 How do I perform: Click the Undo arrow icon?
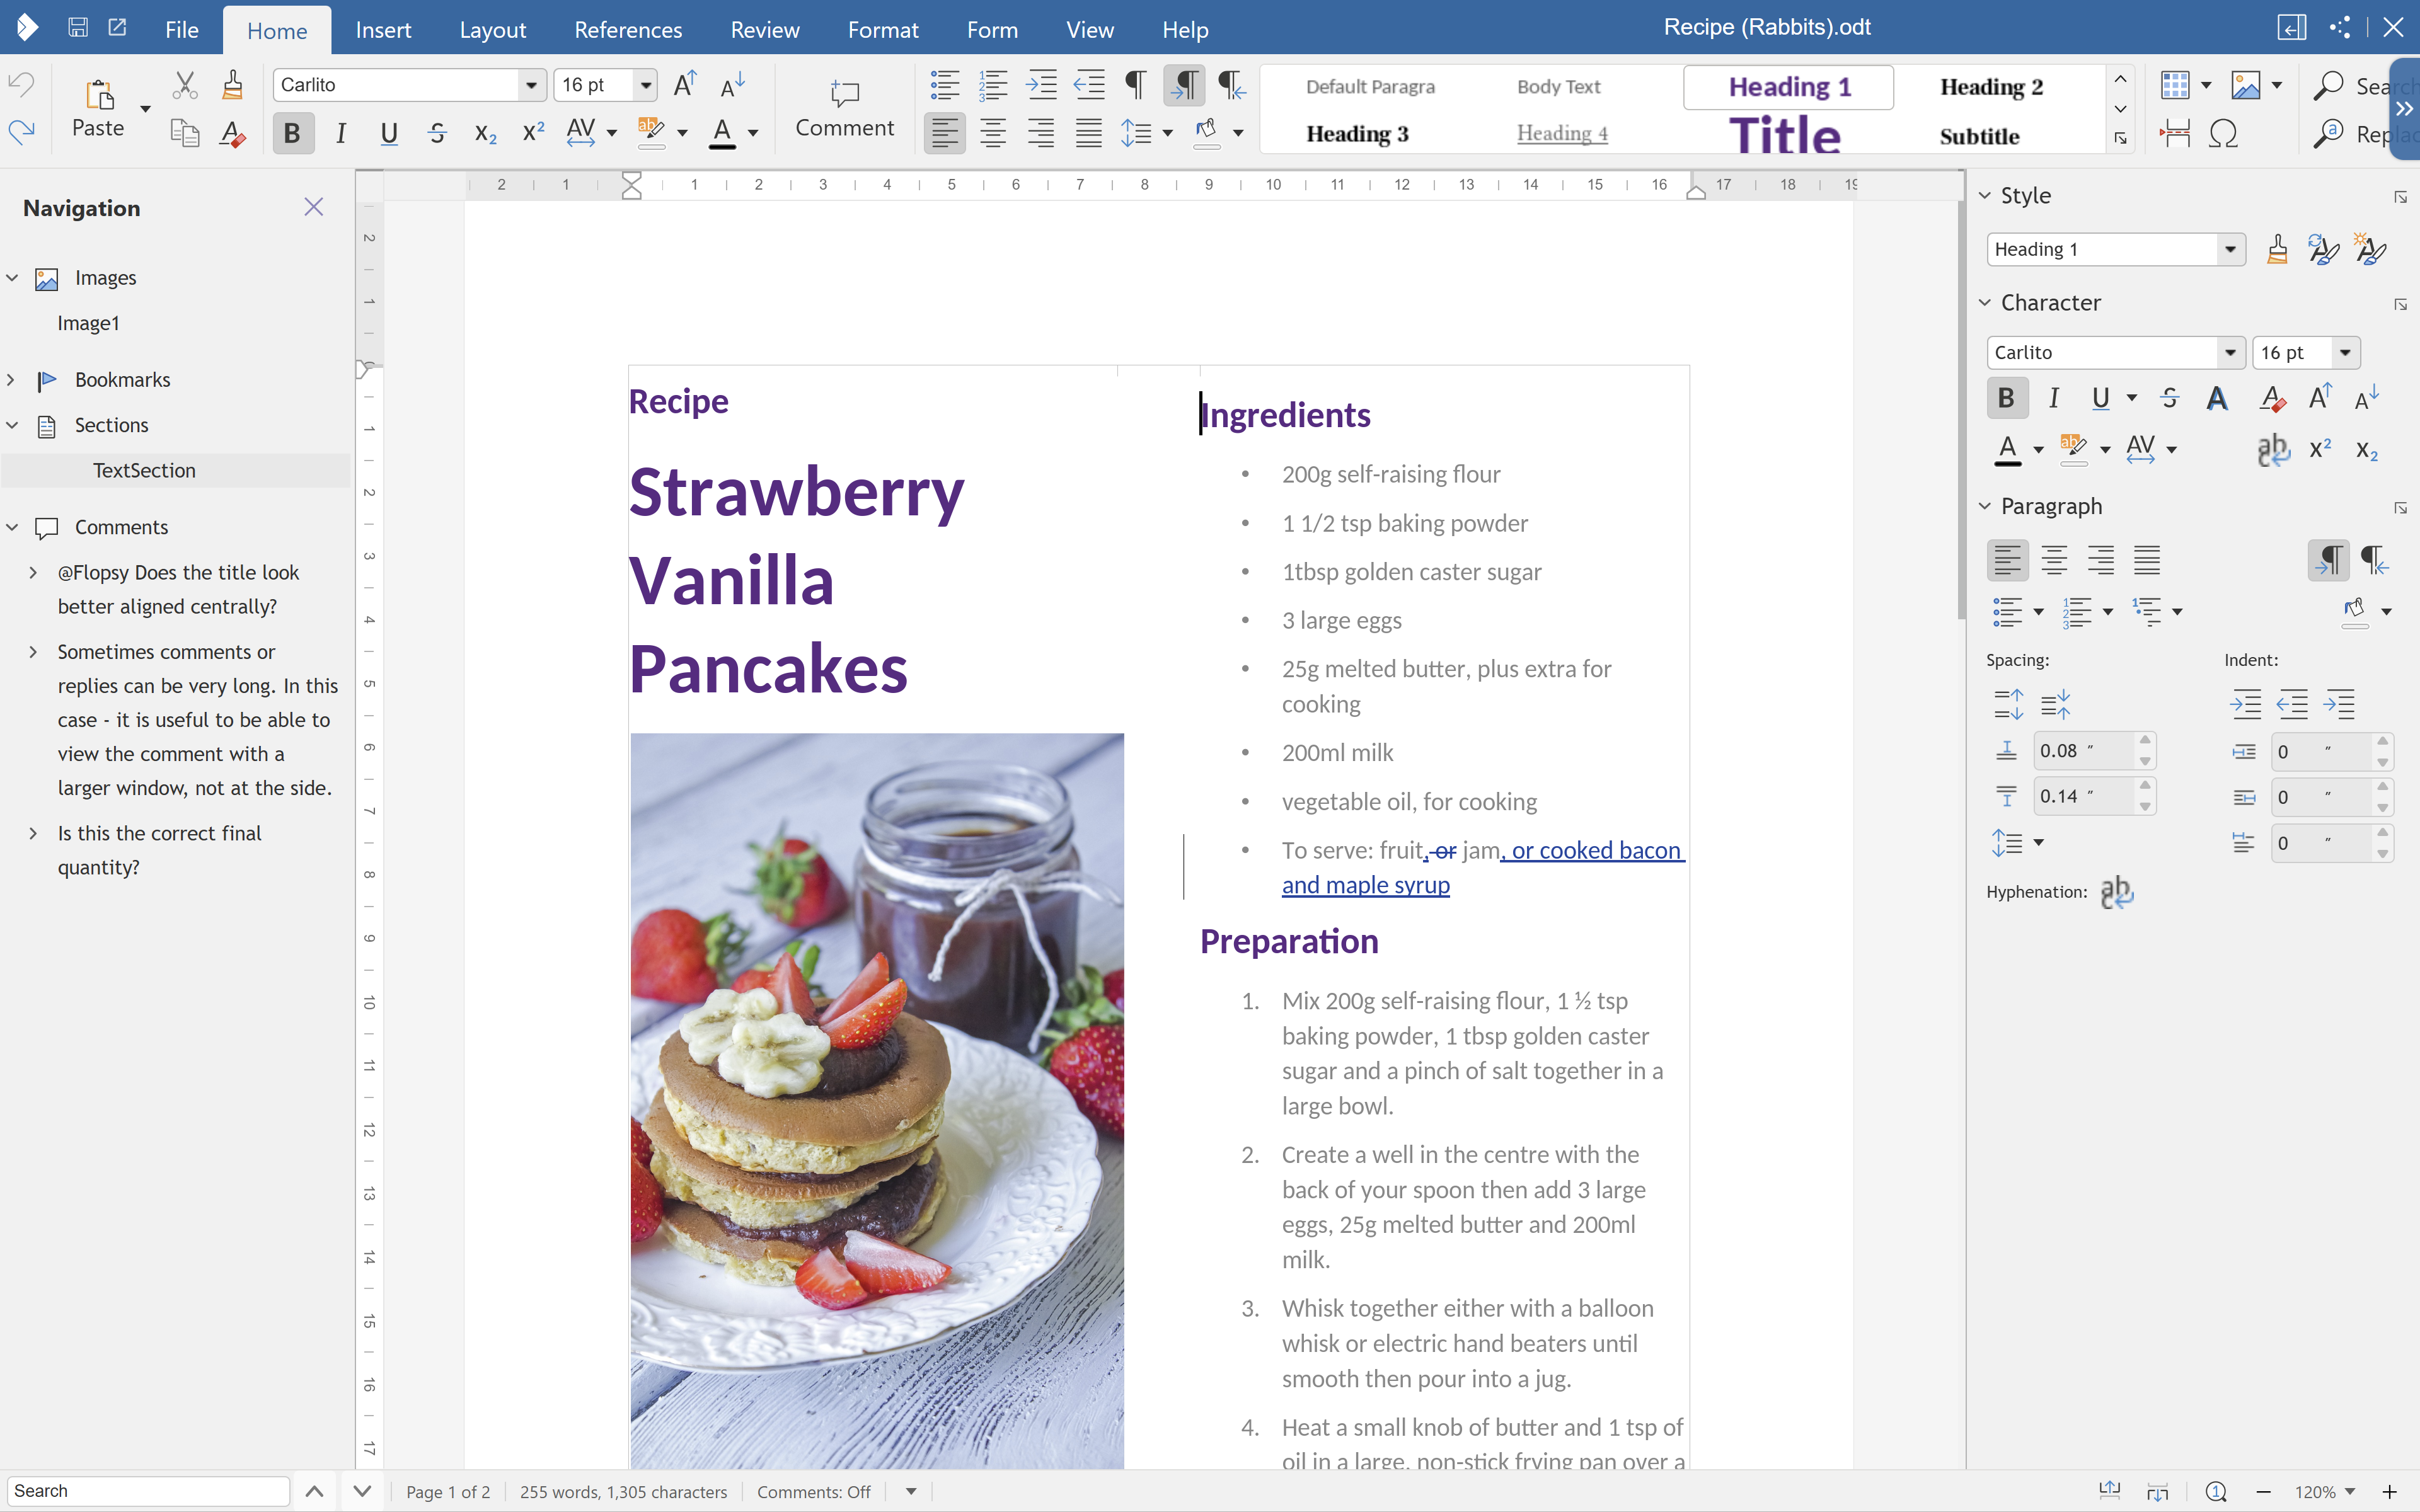[21, 84]
